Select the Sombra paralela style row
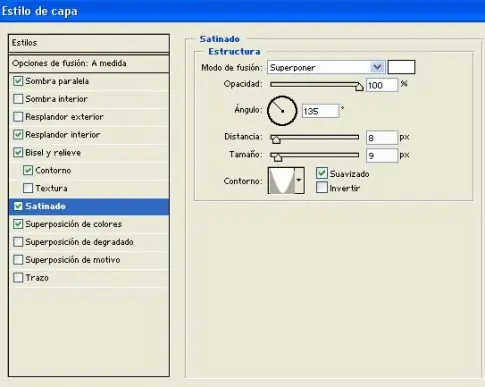The width and height of the screenshot is (485, 387). point(89,81)
